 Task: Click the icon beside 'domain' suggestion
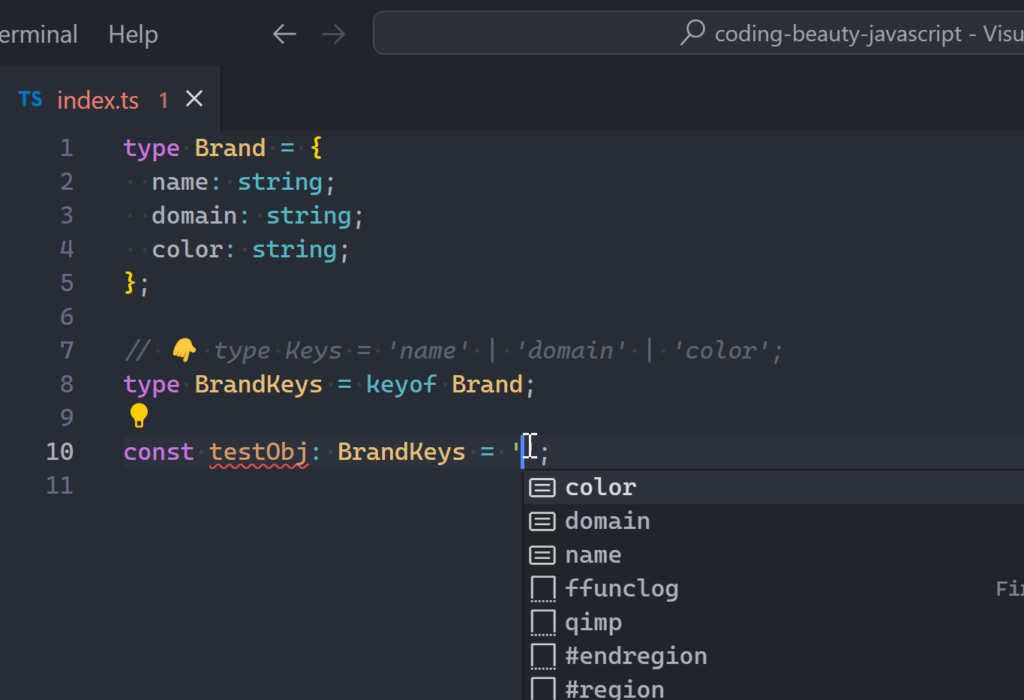click(x=542, y=522)
